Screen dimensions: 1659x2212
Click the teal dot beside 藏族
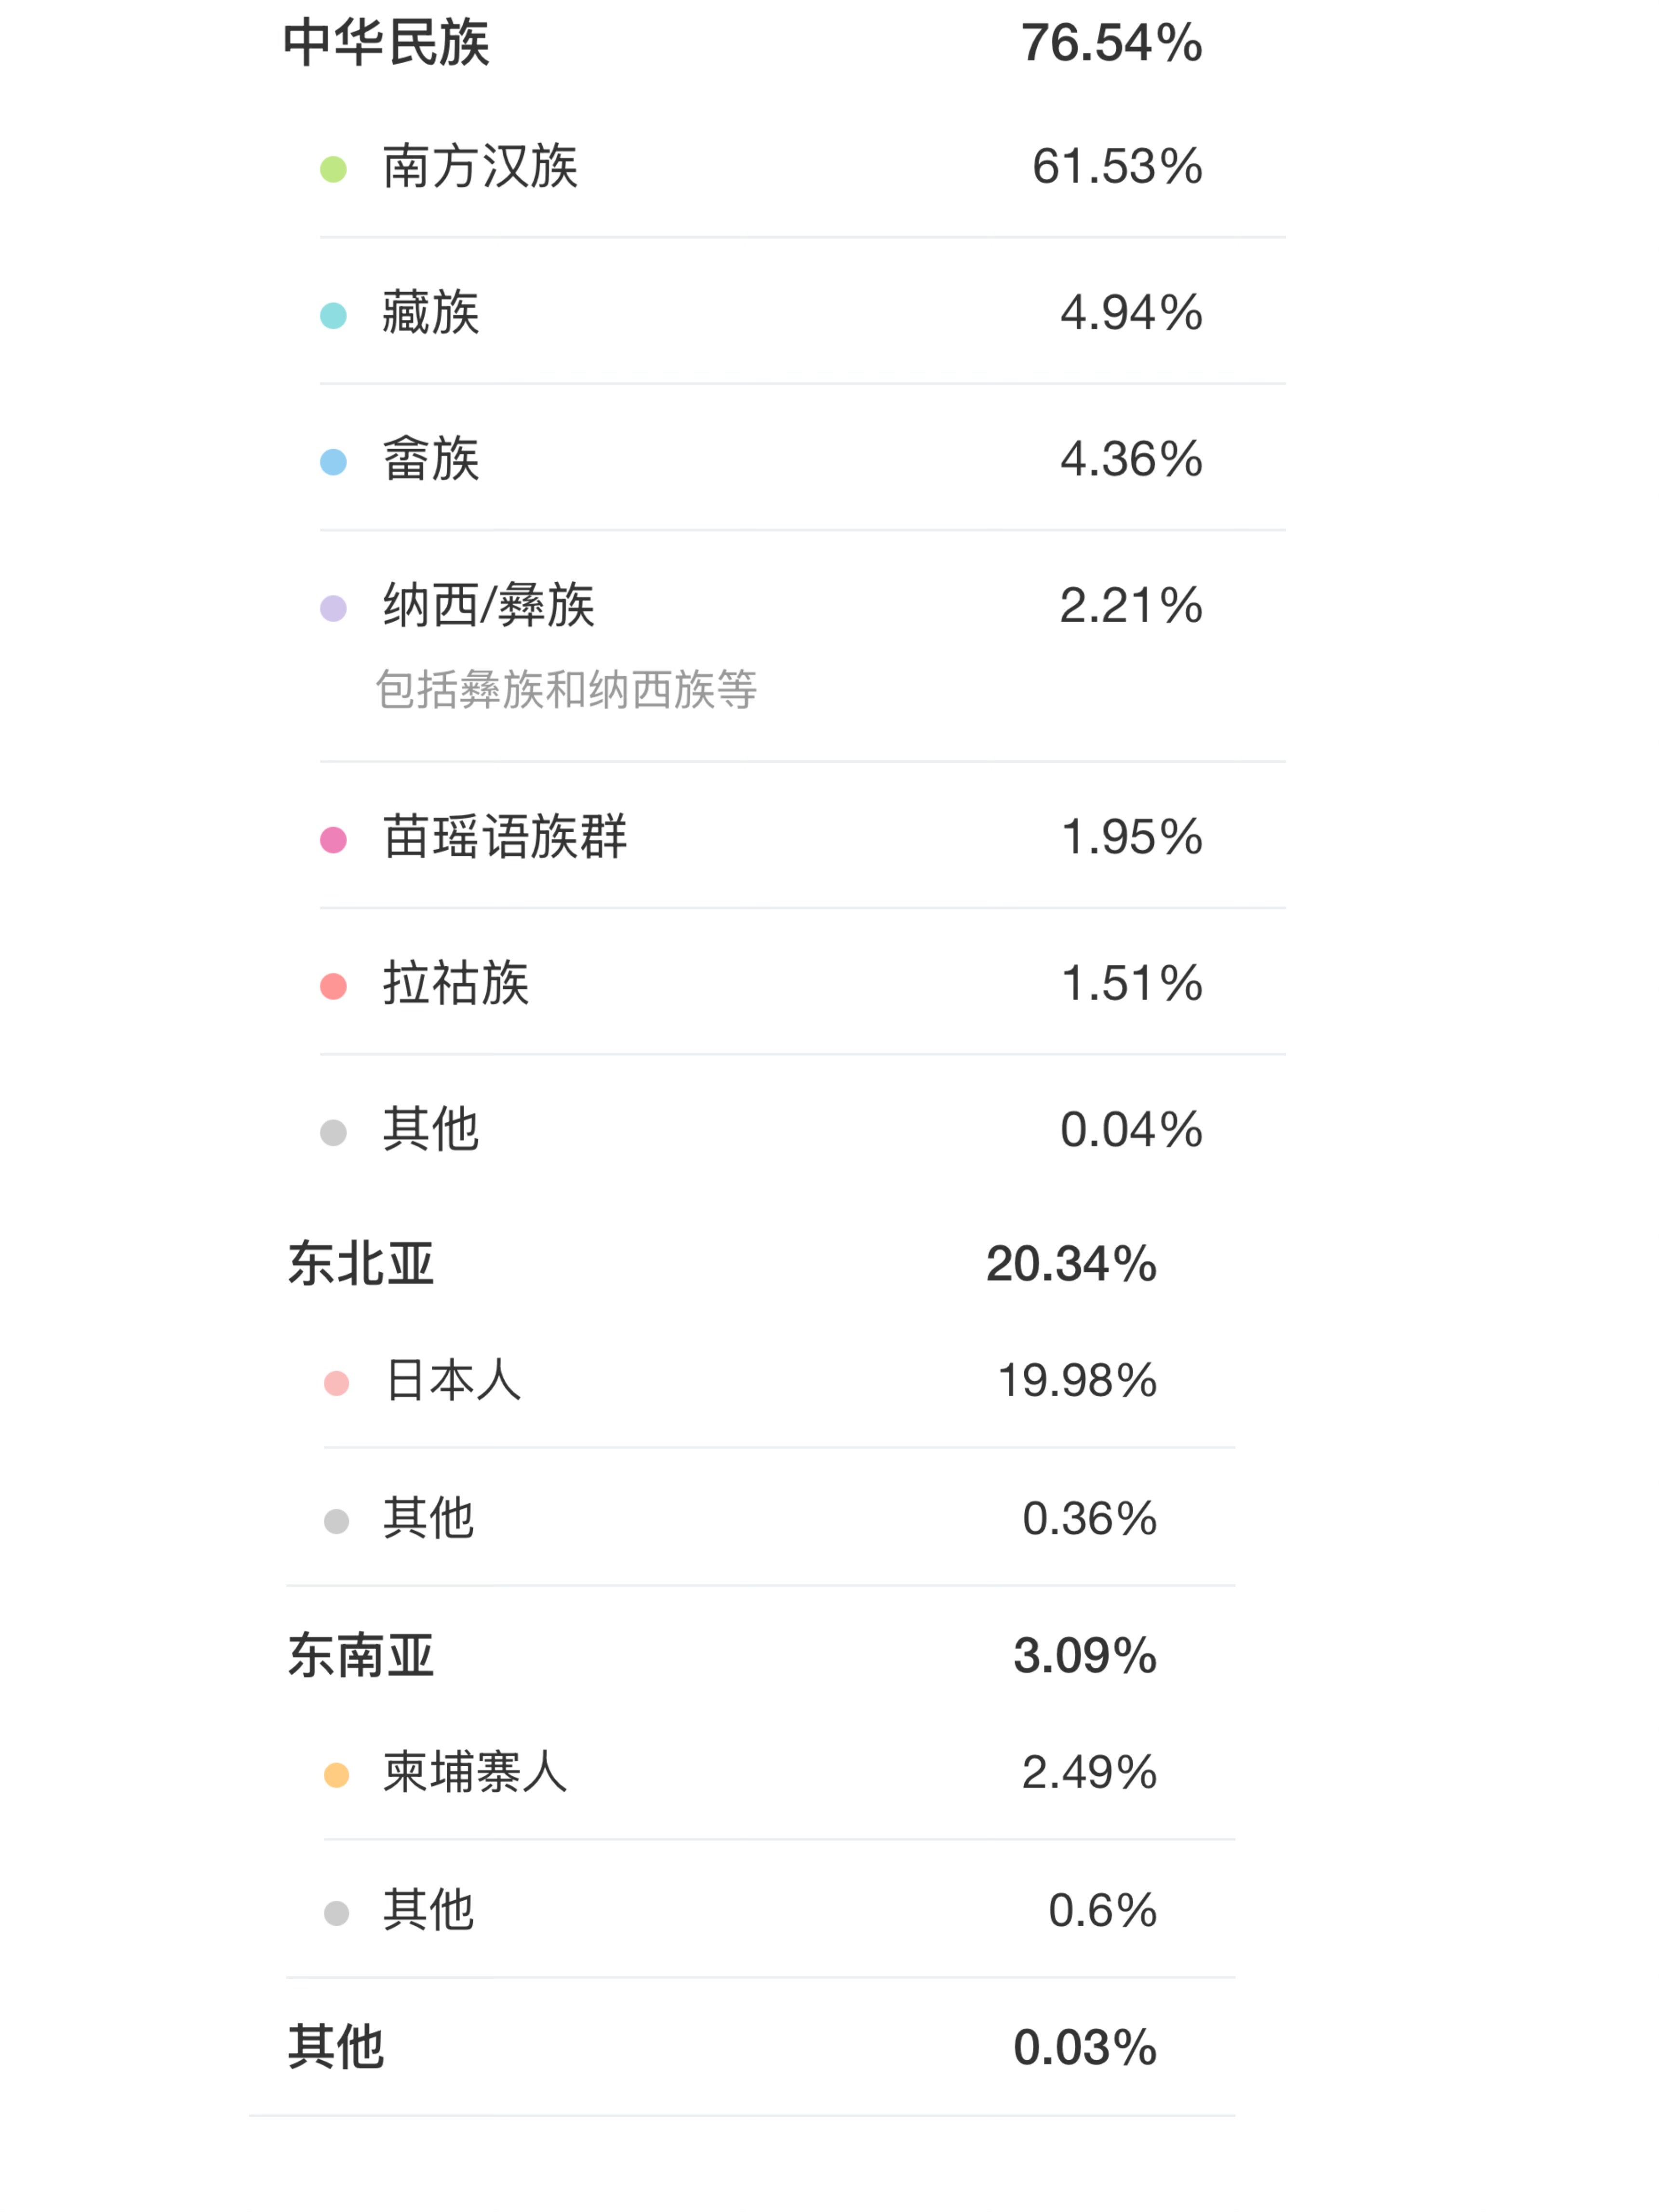click(333, 315)
